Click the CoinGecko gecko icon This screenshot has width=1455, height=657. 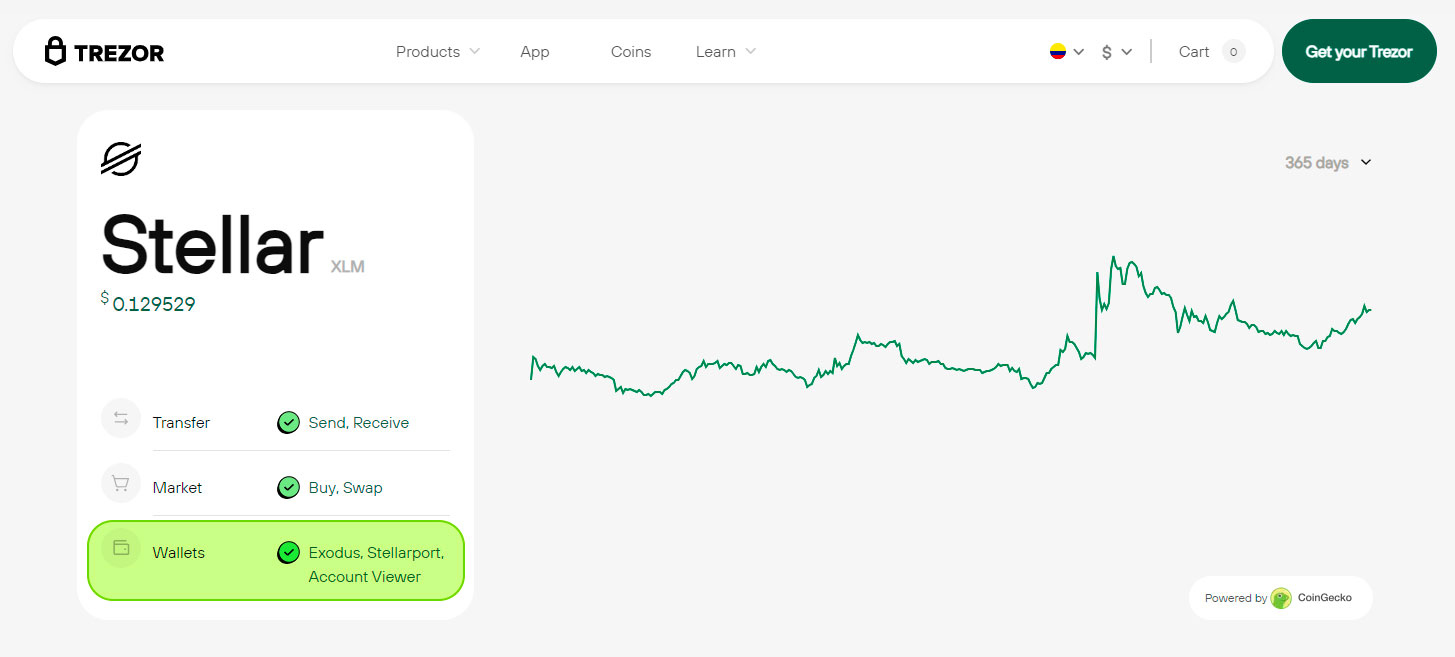tap(1281, 598)
